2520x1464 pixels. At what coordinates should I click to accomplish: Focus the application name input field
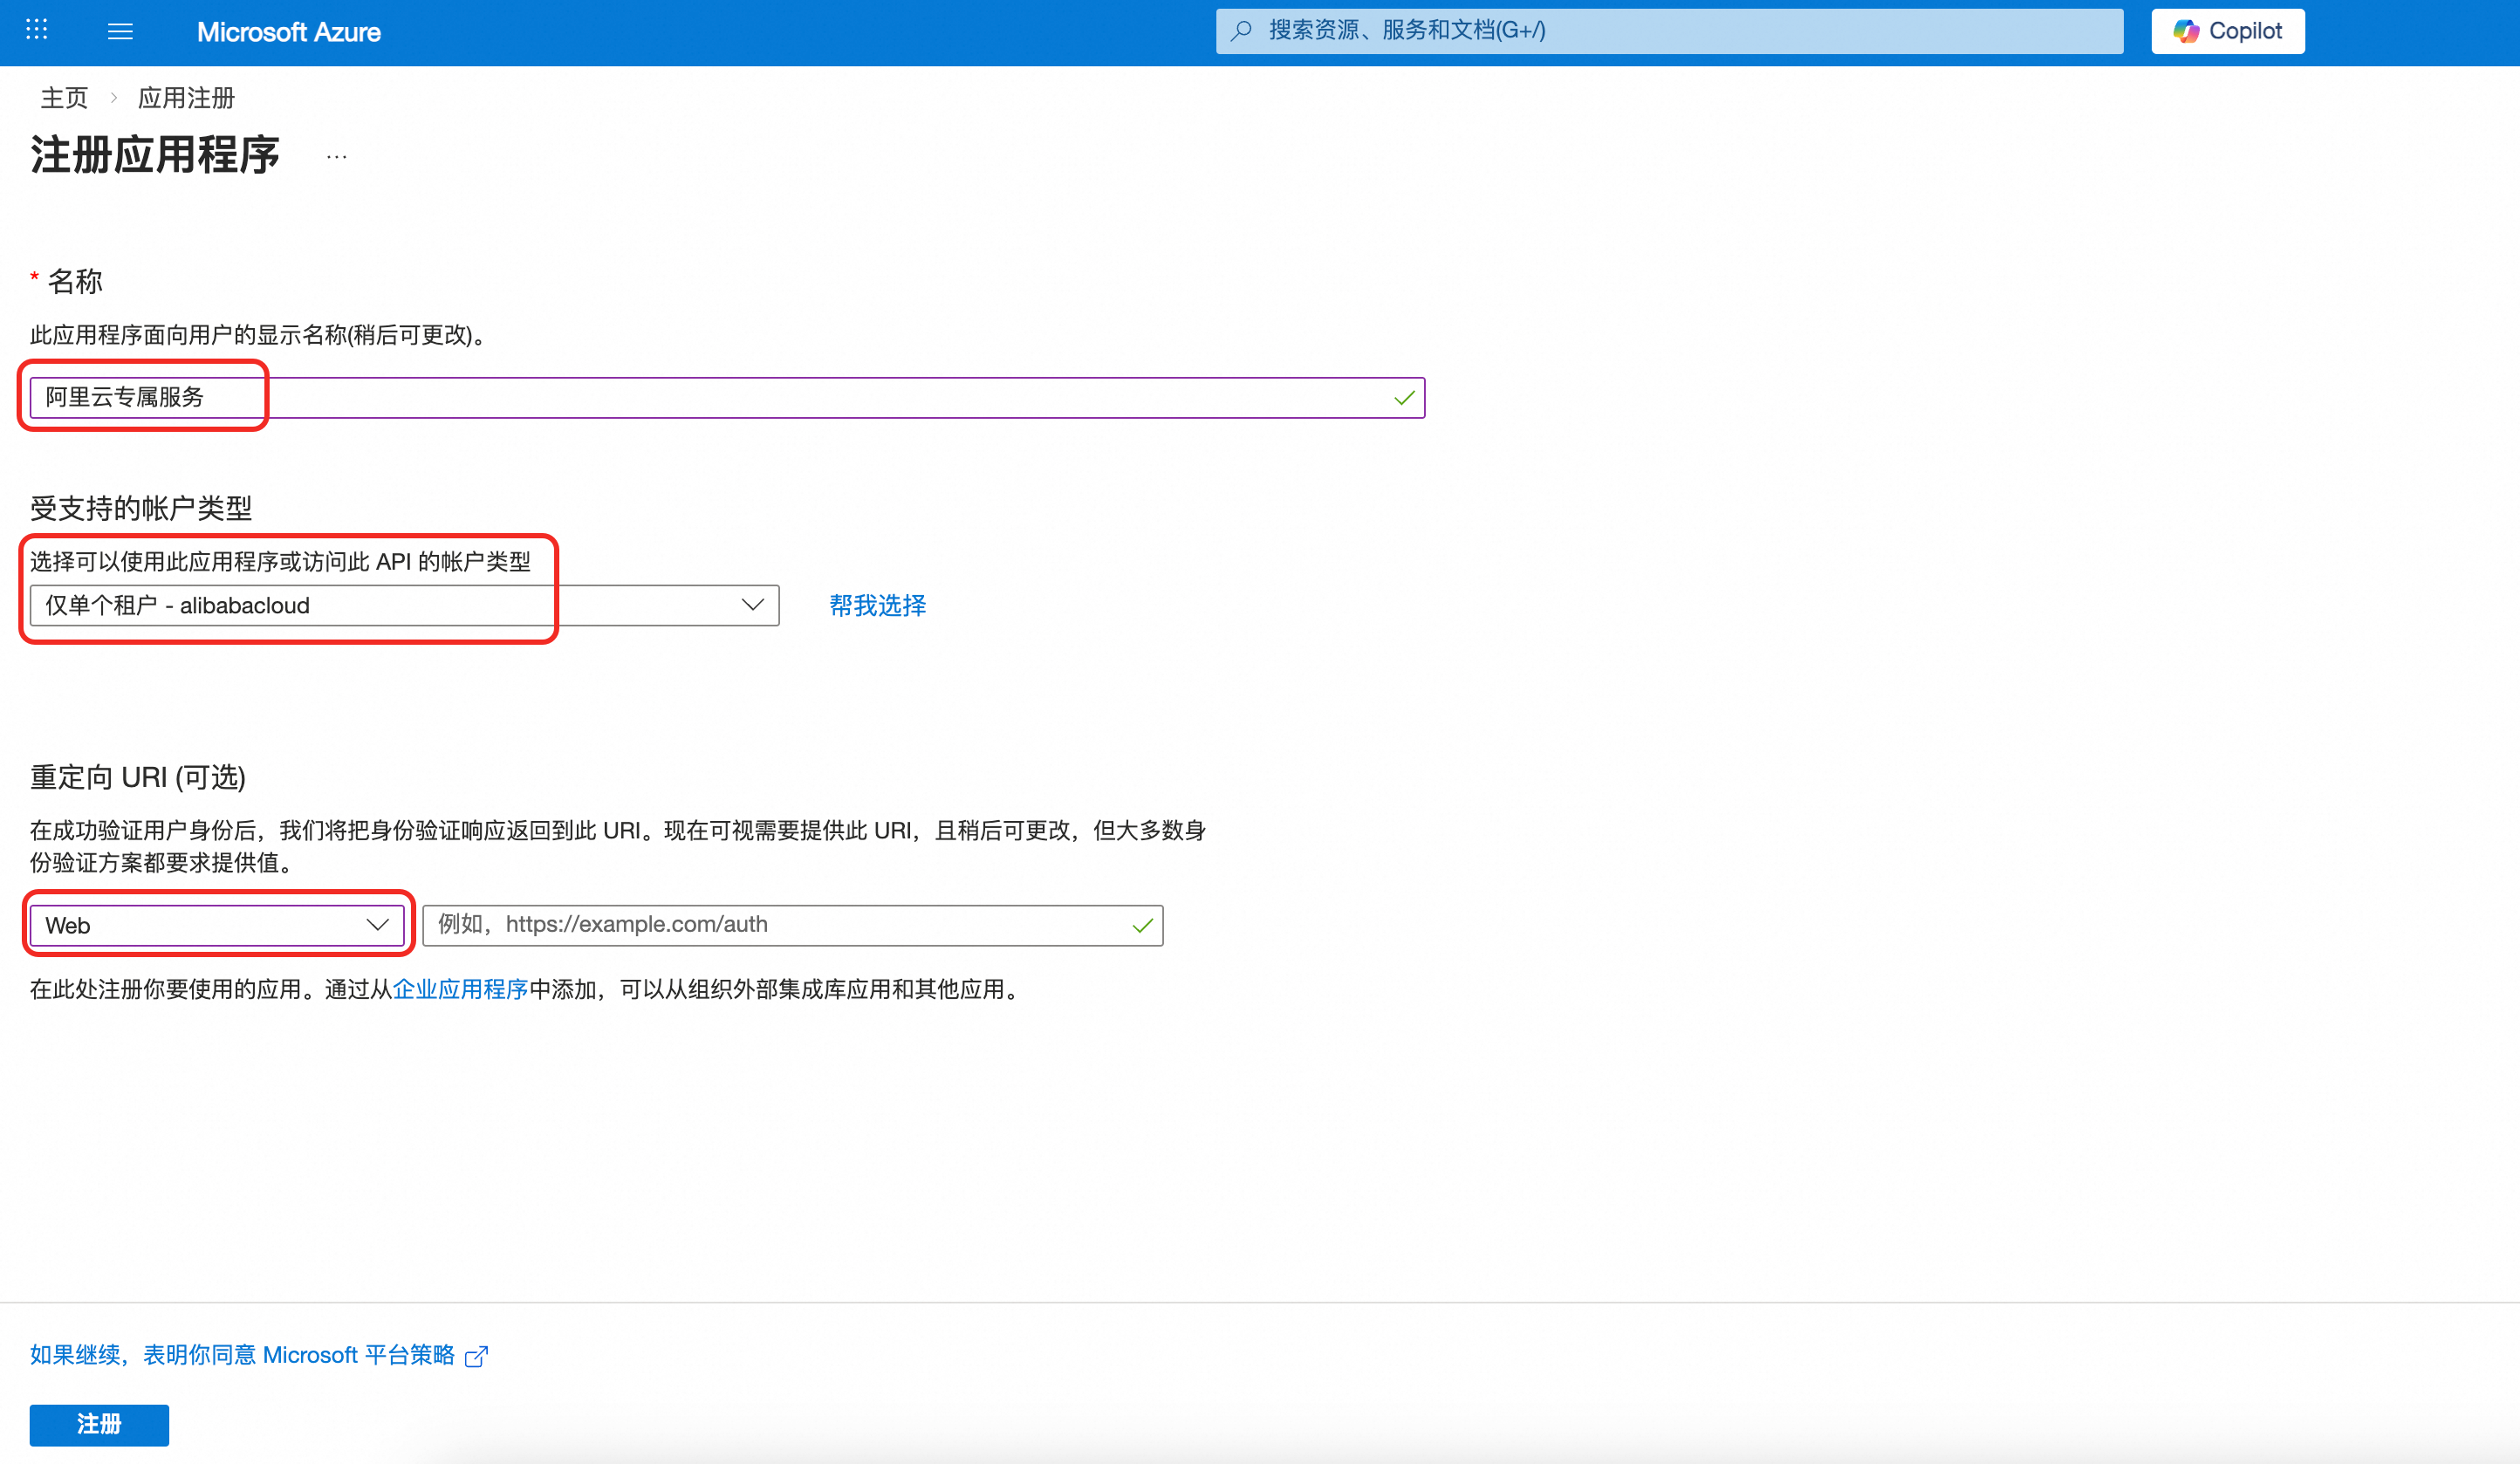click(x=700, y=398)
